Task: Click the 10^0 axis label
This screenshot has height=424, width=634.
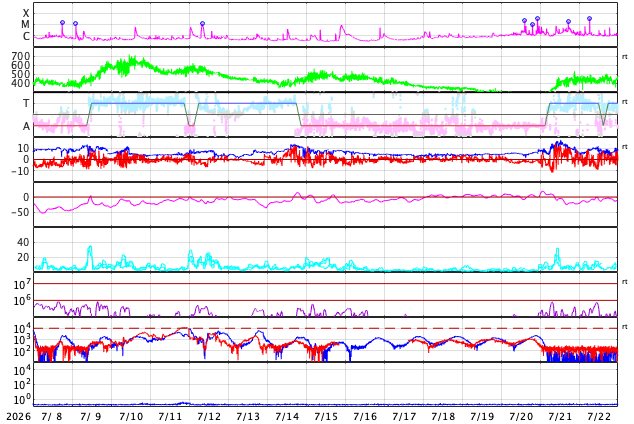Action: [22, 399]
